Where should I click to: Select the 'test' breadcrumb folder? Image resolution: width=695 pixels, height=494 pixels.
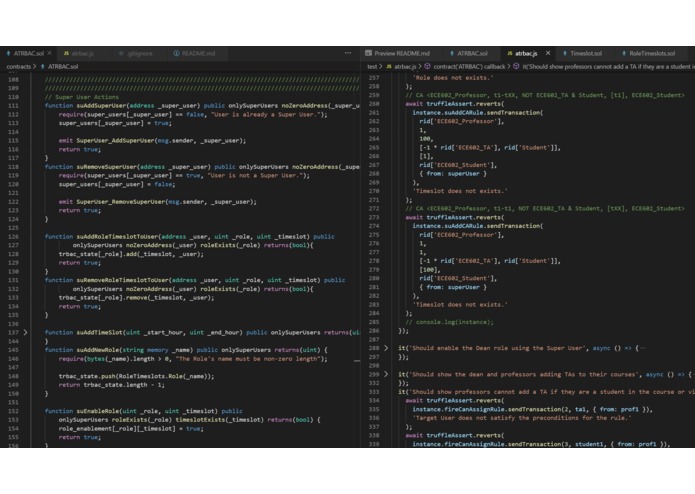[x=372, y=66]
